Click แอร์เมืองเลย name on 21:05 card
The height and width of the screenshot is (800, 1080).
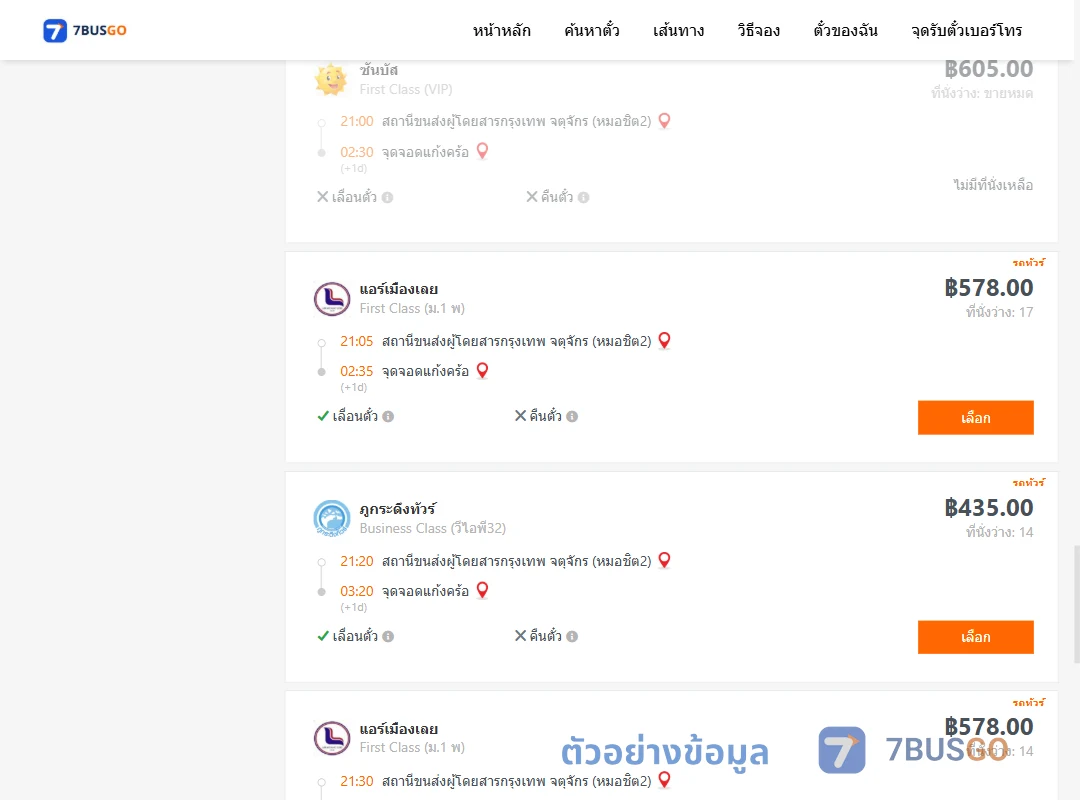coord(399,289)
